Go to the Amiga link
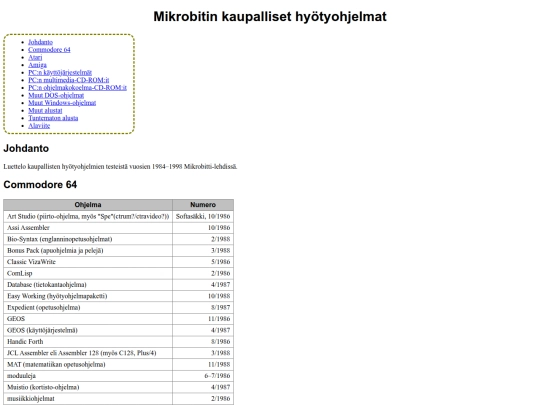Image resolution: width=540 pixels, height=405 pixels. click(37, 65)
